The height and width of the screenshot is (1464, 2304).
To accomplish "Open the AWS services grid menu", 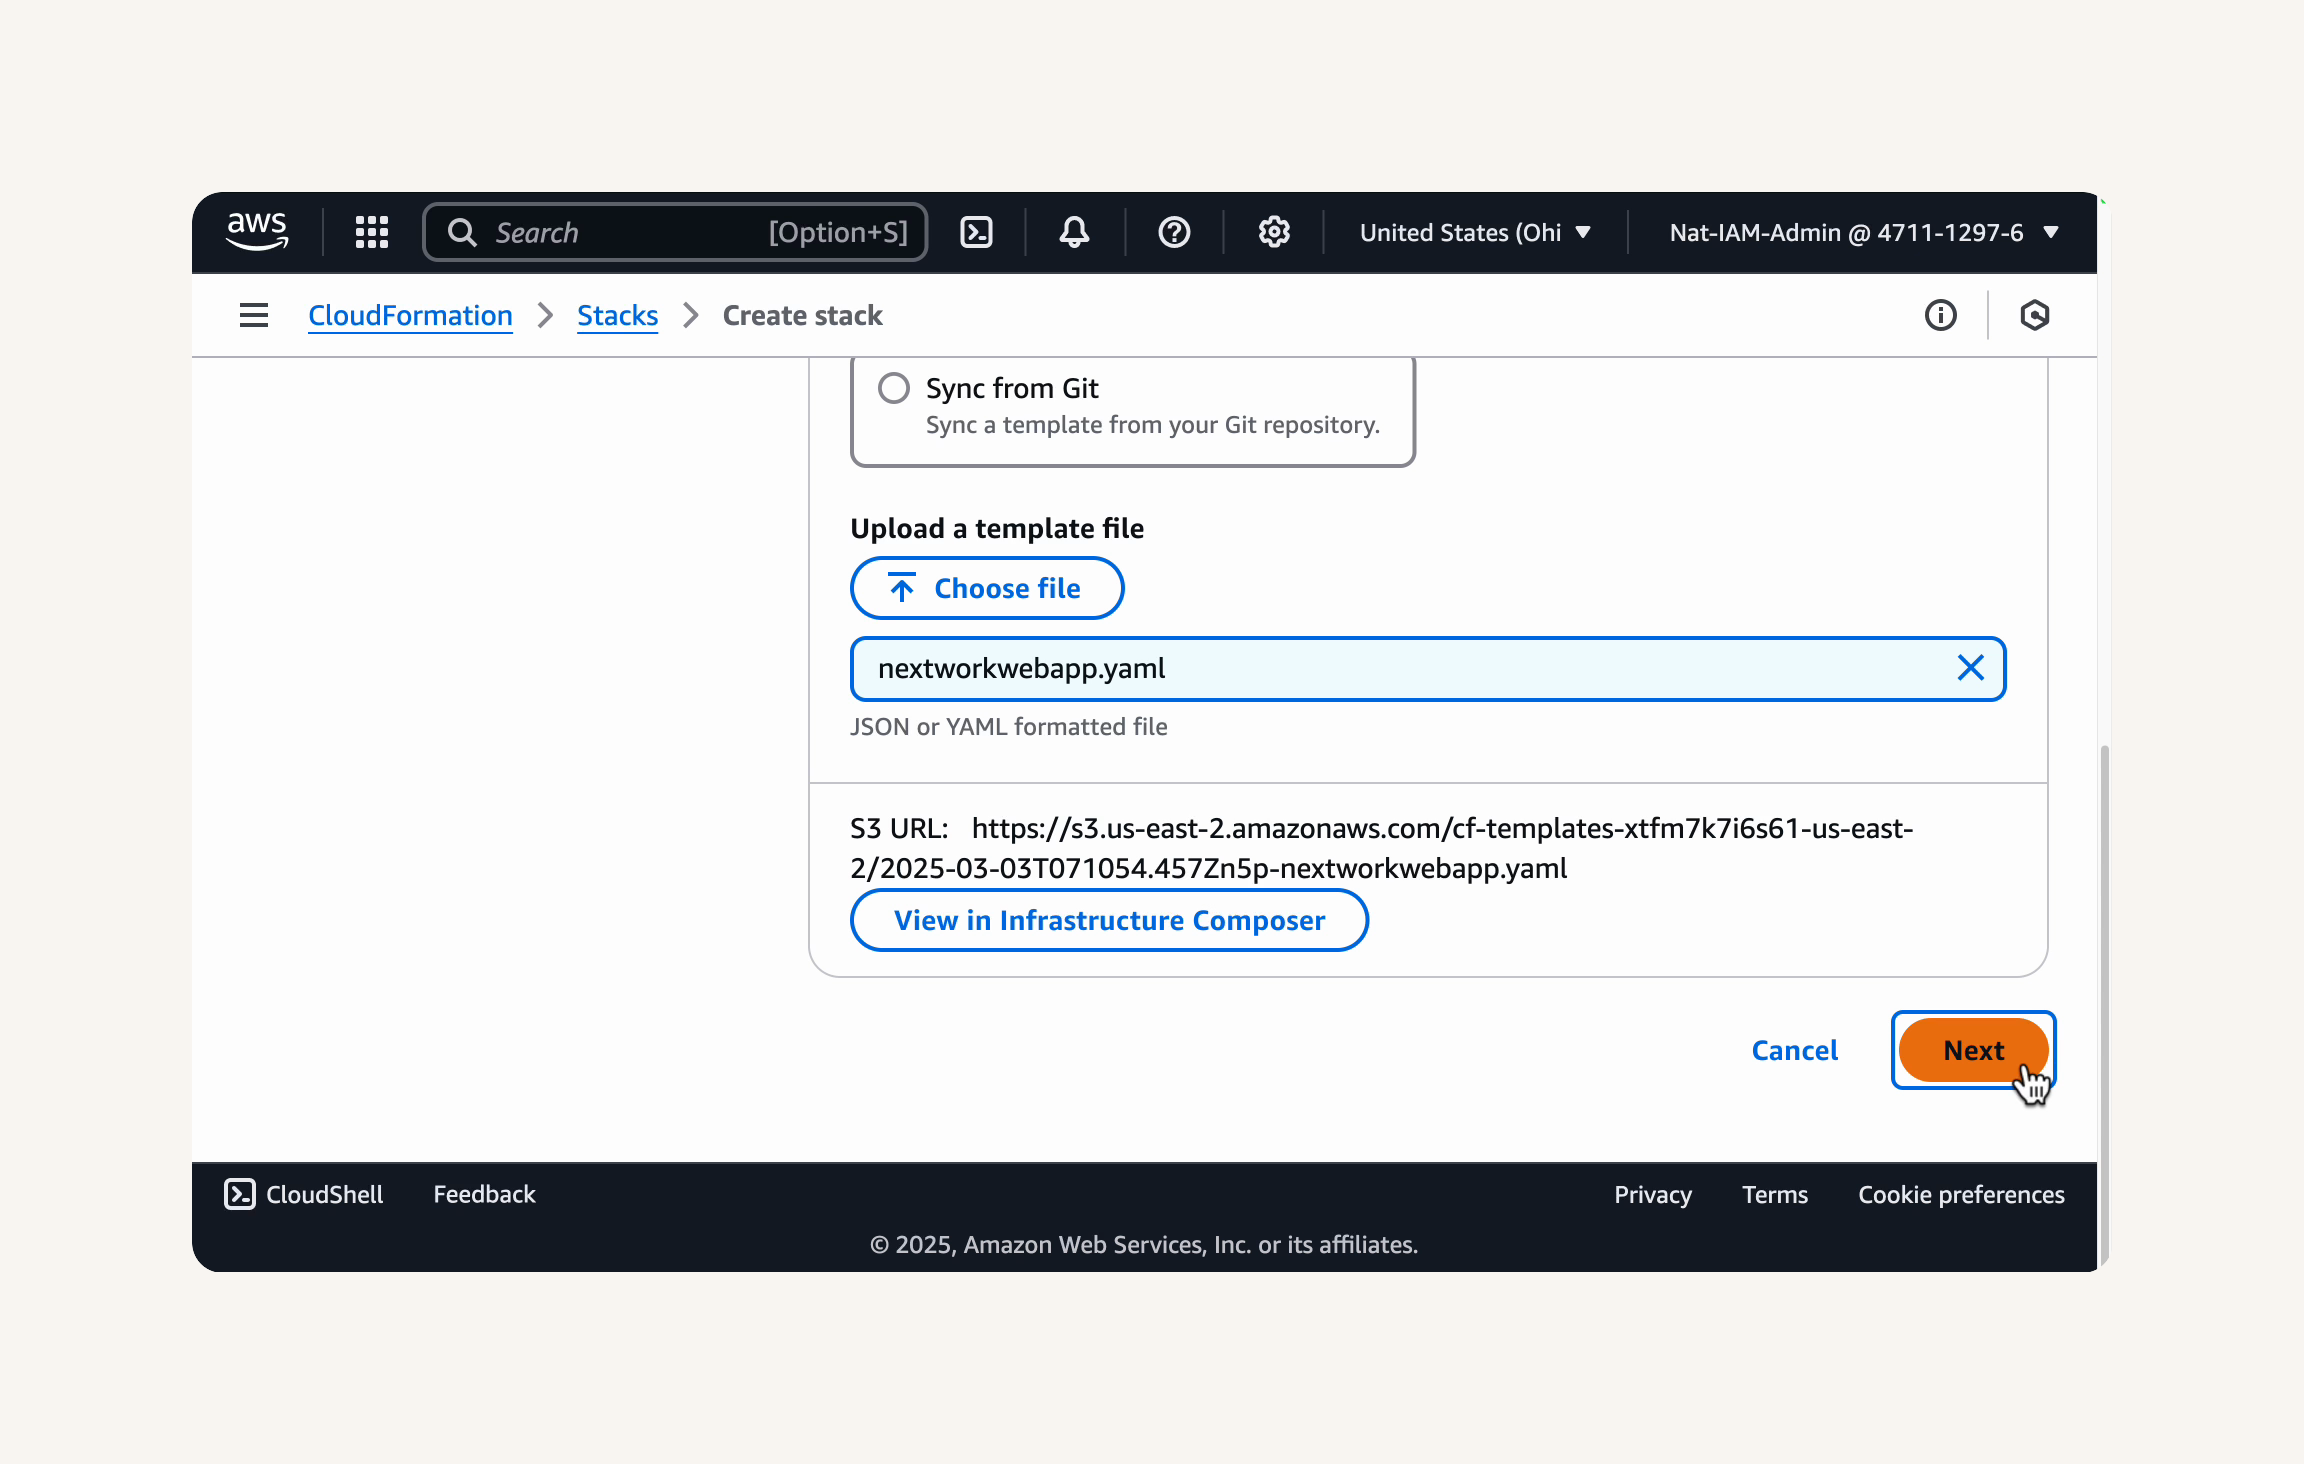I will click(372, 232).
